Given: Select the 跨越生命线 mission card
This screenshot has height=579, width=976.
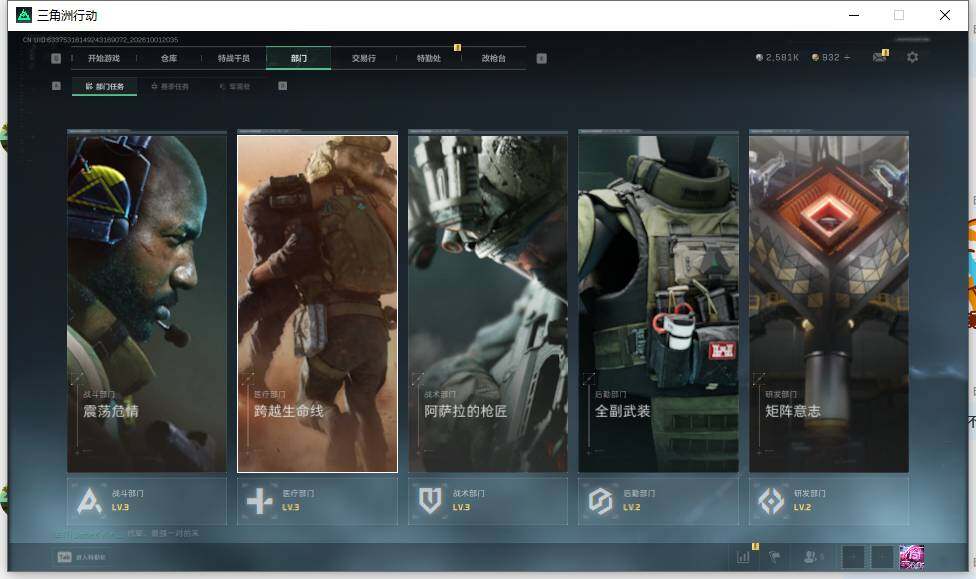Looking at the screenshot, I should tap(317, 303).
